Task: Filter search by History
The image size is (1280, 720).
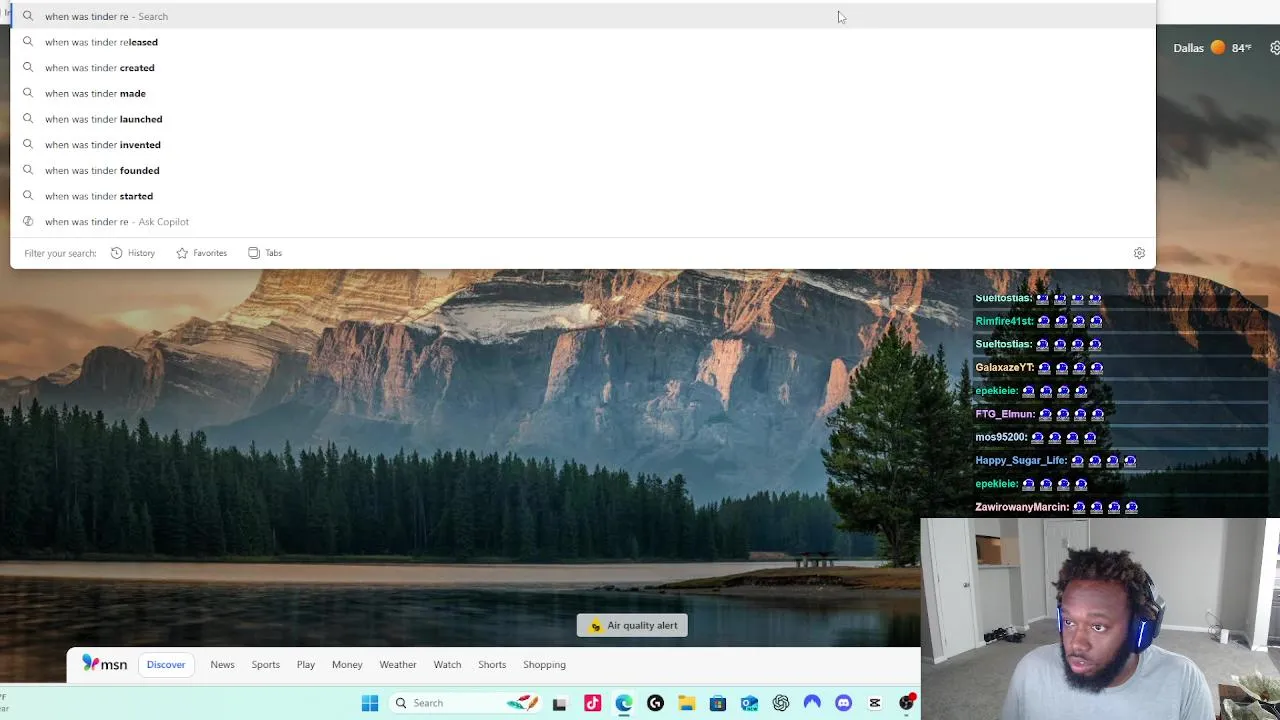Action: click(x=133, y=253)
